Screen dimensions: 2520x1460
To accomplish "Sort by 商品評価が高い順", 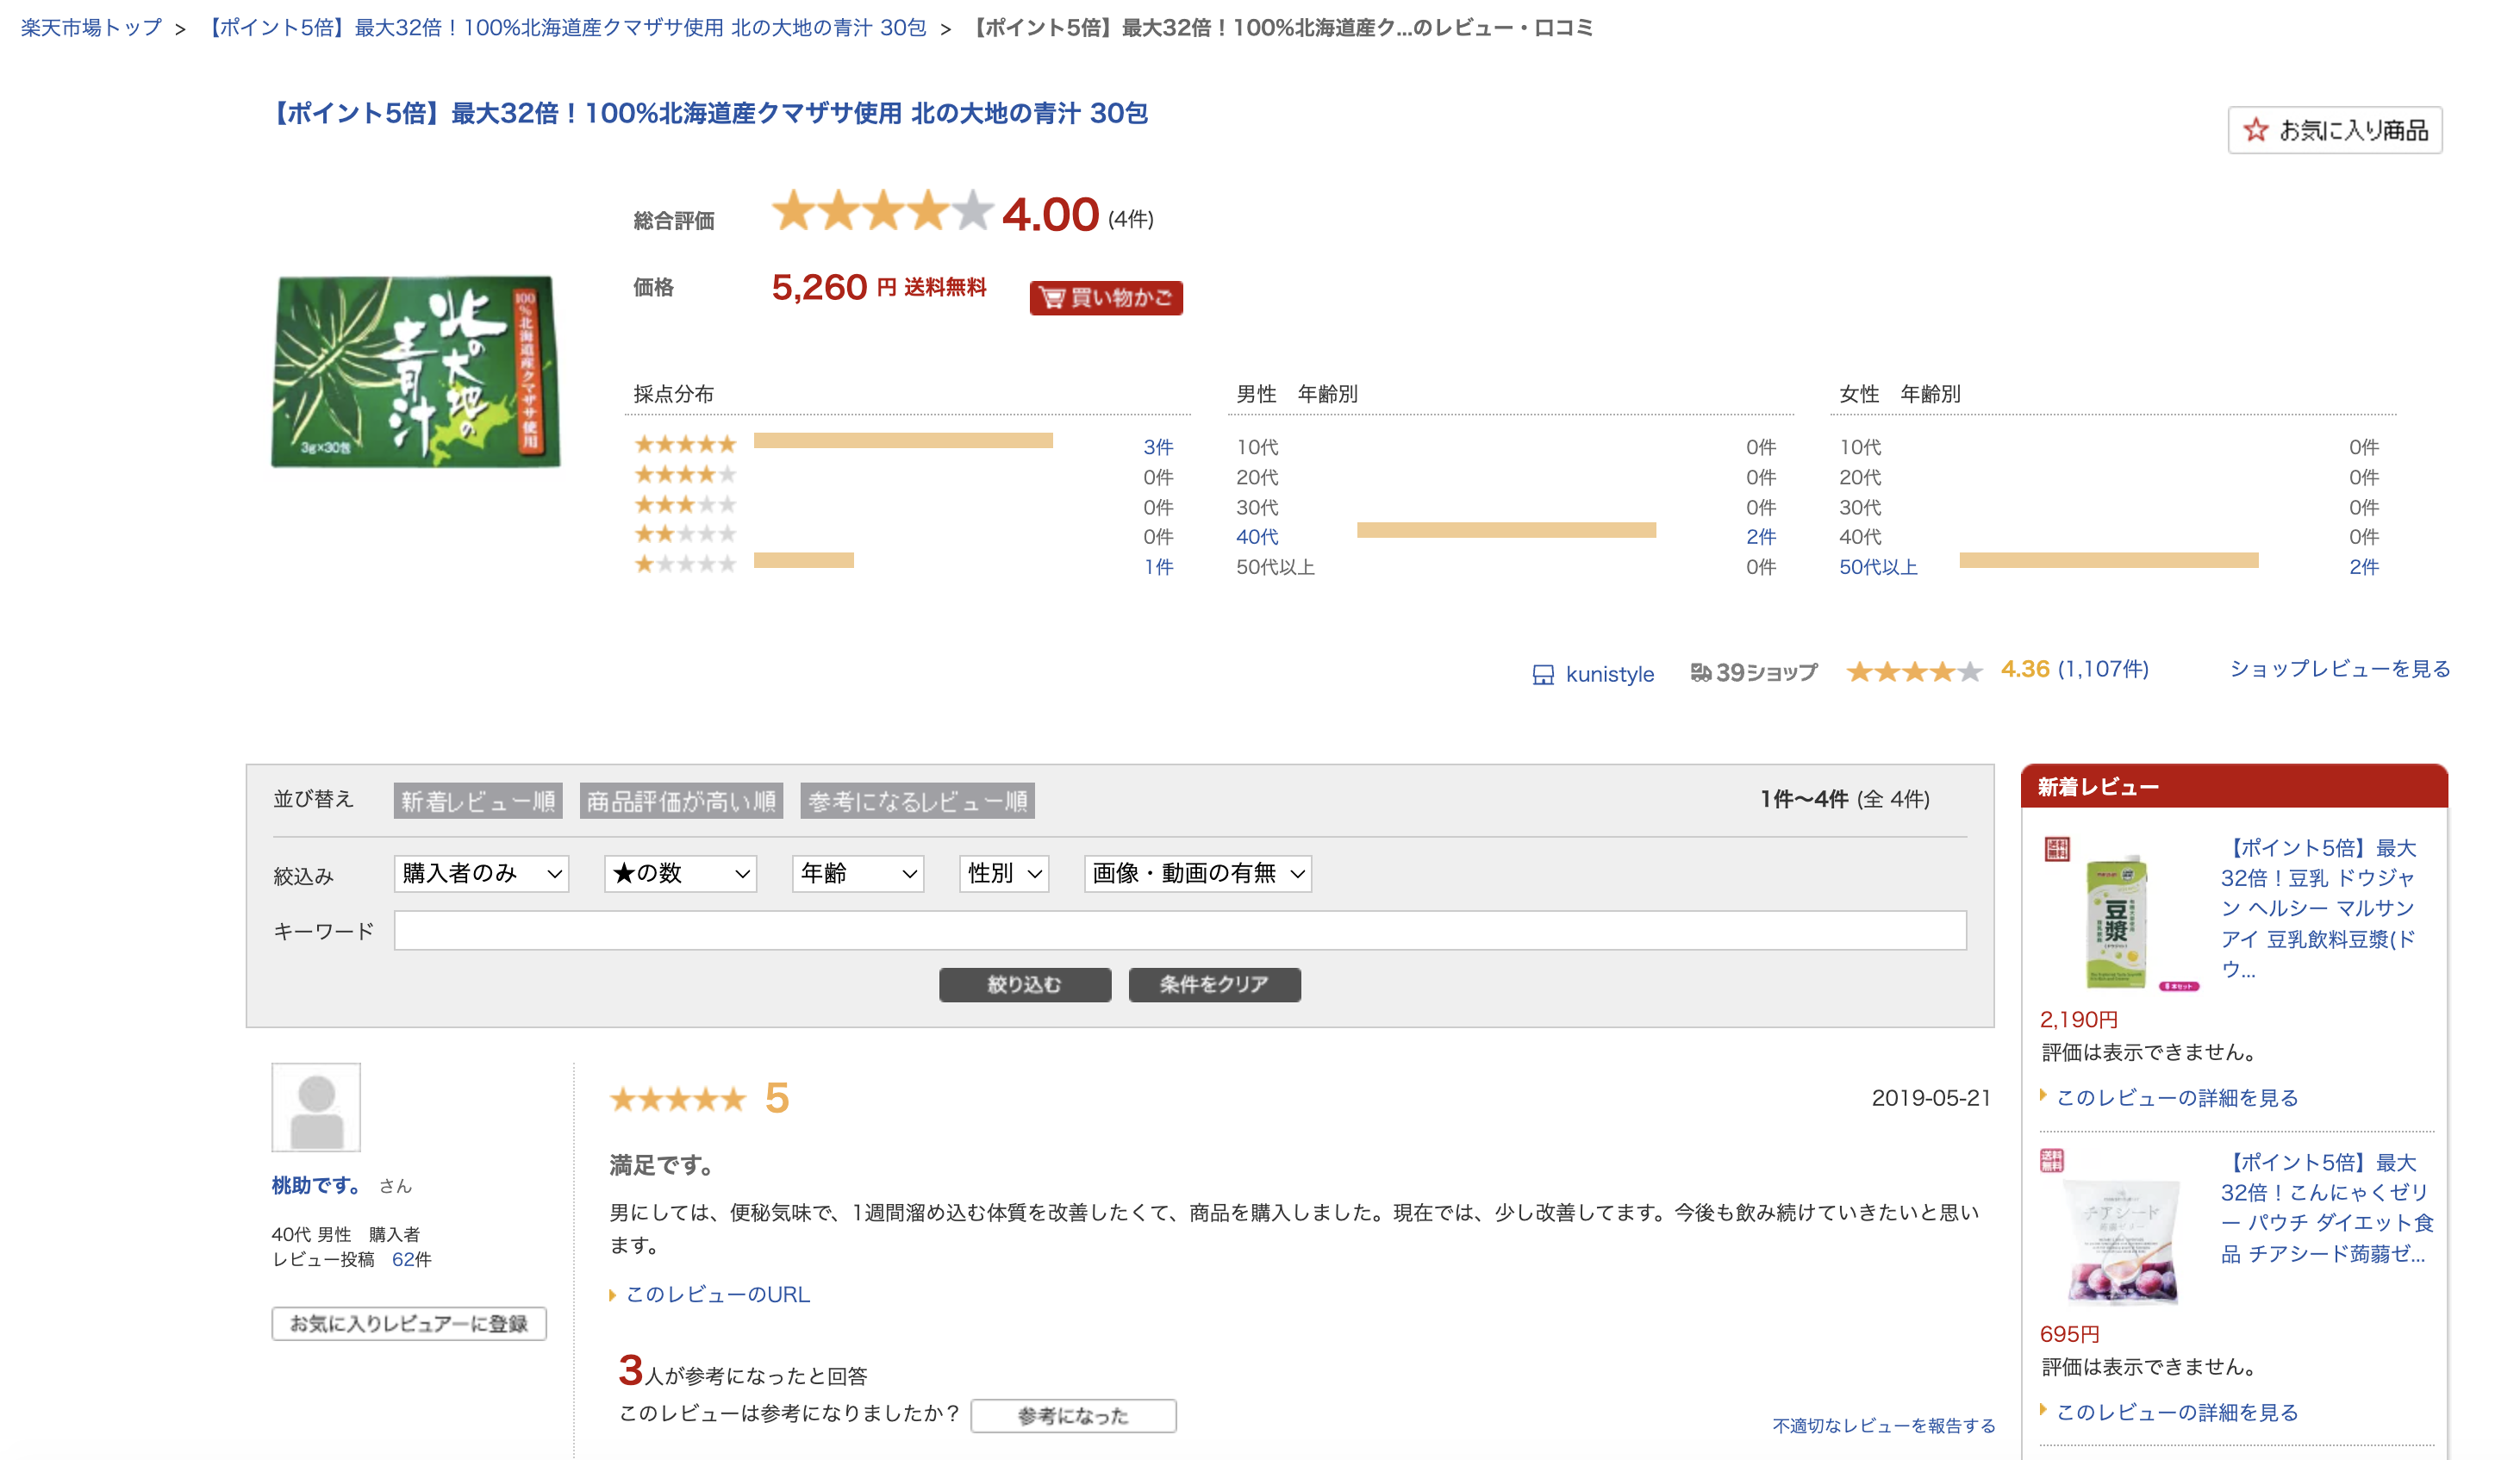I will 681,801.
